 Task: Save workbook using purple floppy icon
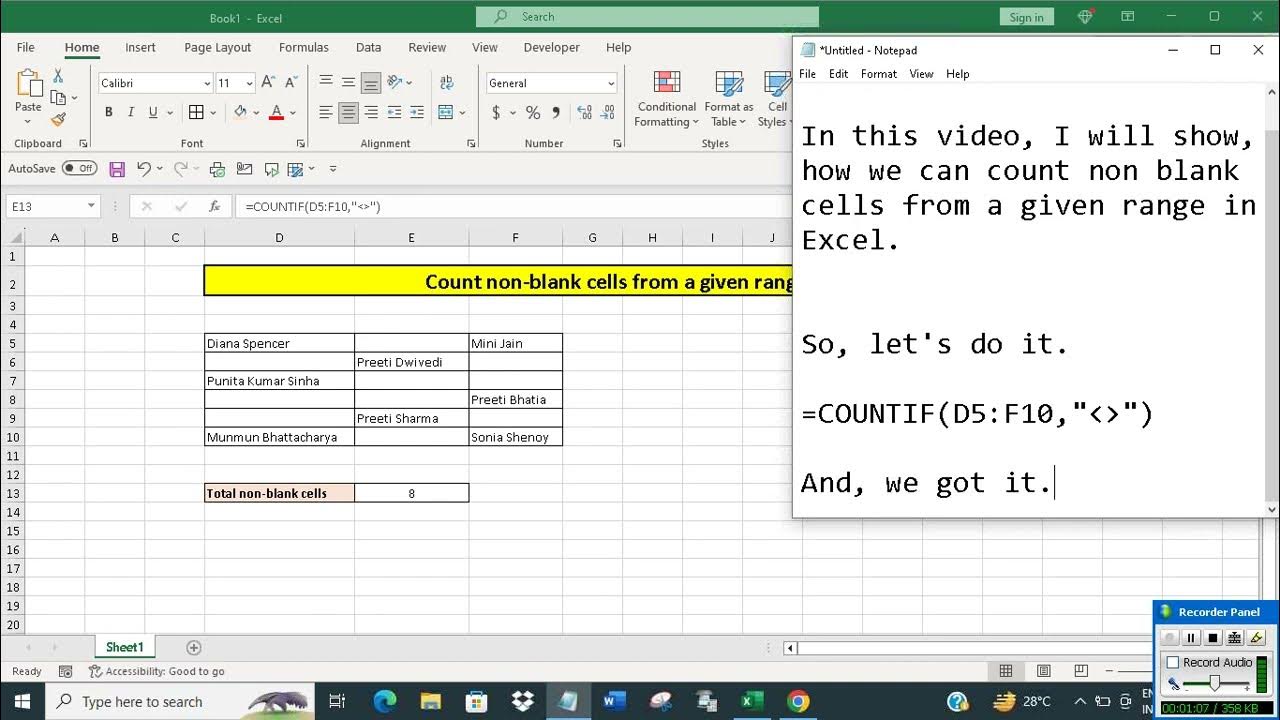tap(117, 169)
